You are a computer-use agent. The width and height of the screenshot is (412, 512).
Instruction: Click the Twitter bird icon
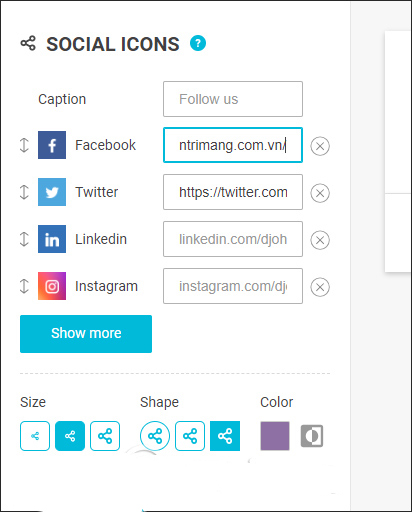pos(52,192)
